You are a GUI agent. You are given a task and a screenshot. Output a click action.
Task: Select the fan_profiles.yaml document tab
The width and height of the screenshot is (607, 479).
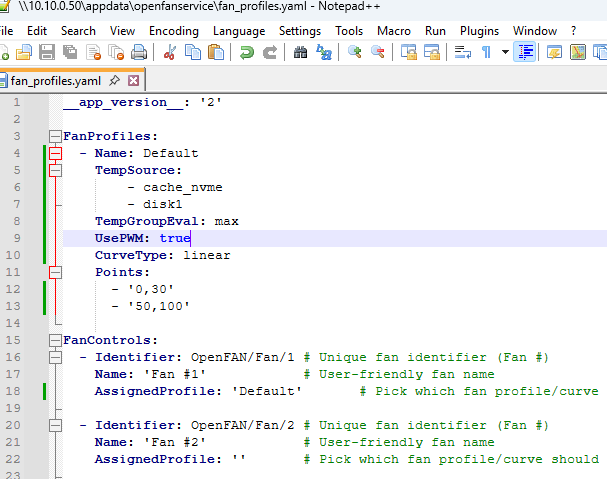coord(72,81)
